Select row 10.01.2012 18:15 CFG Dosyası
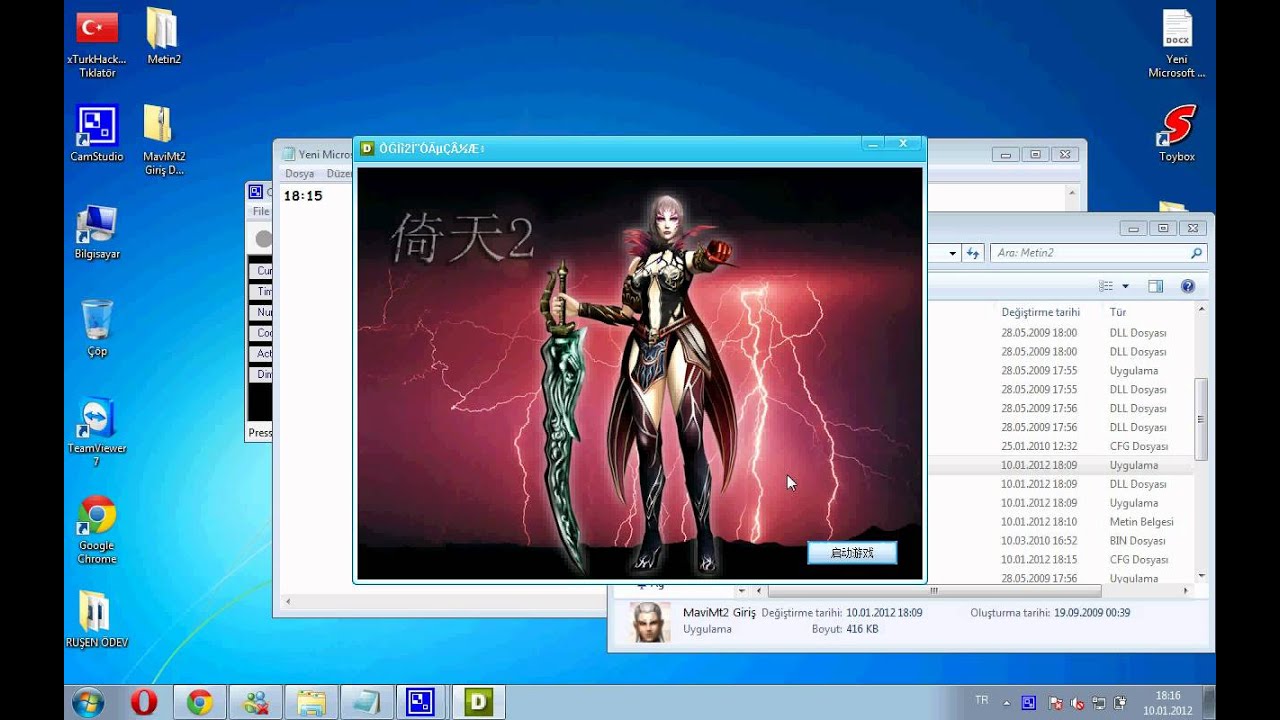 pos(1060,560)
